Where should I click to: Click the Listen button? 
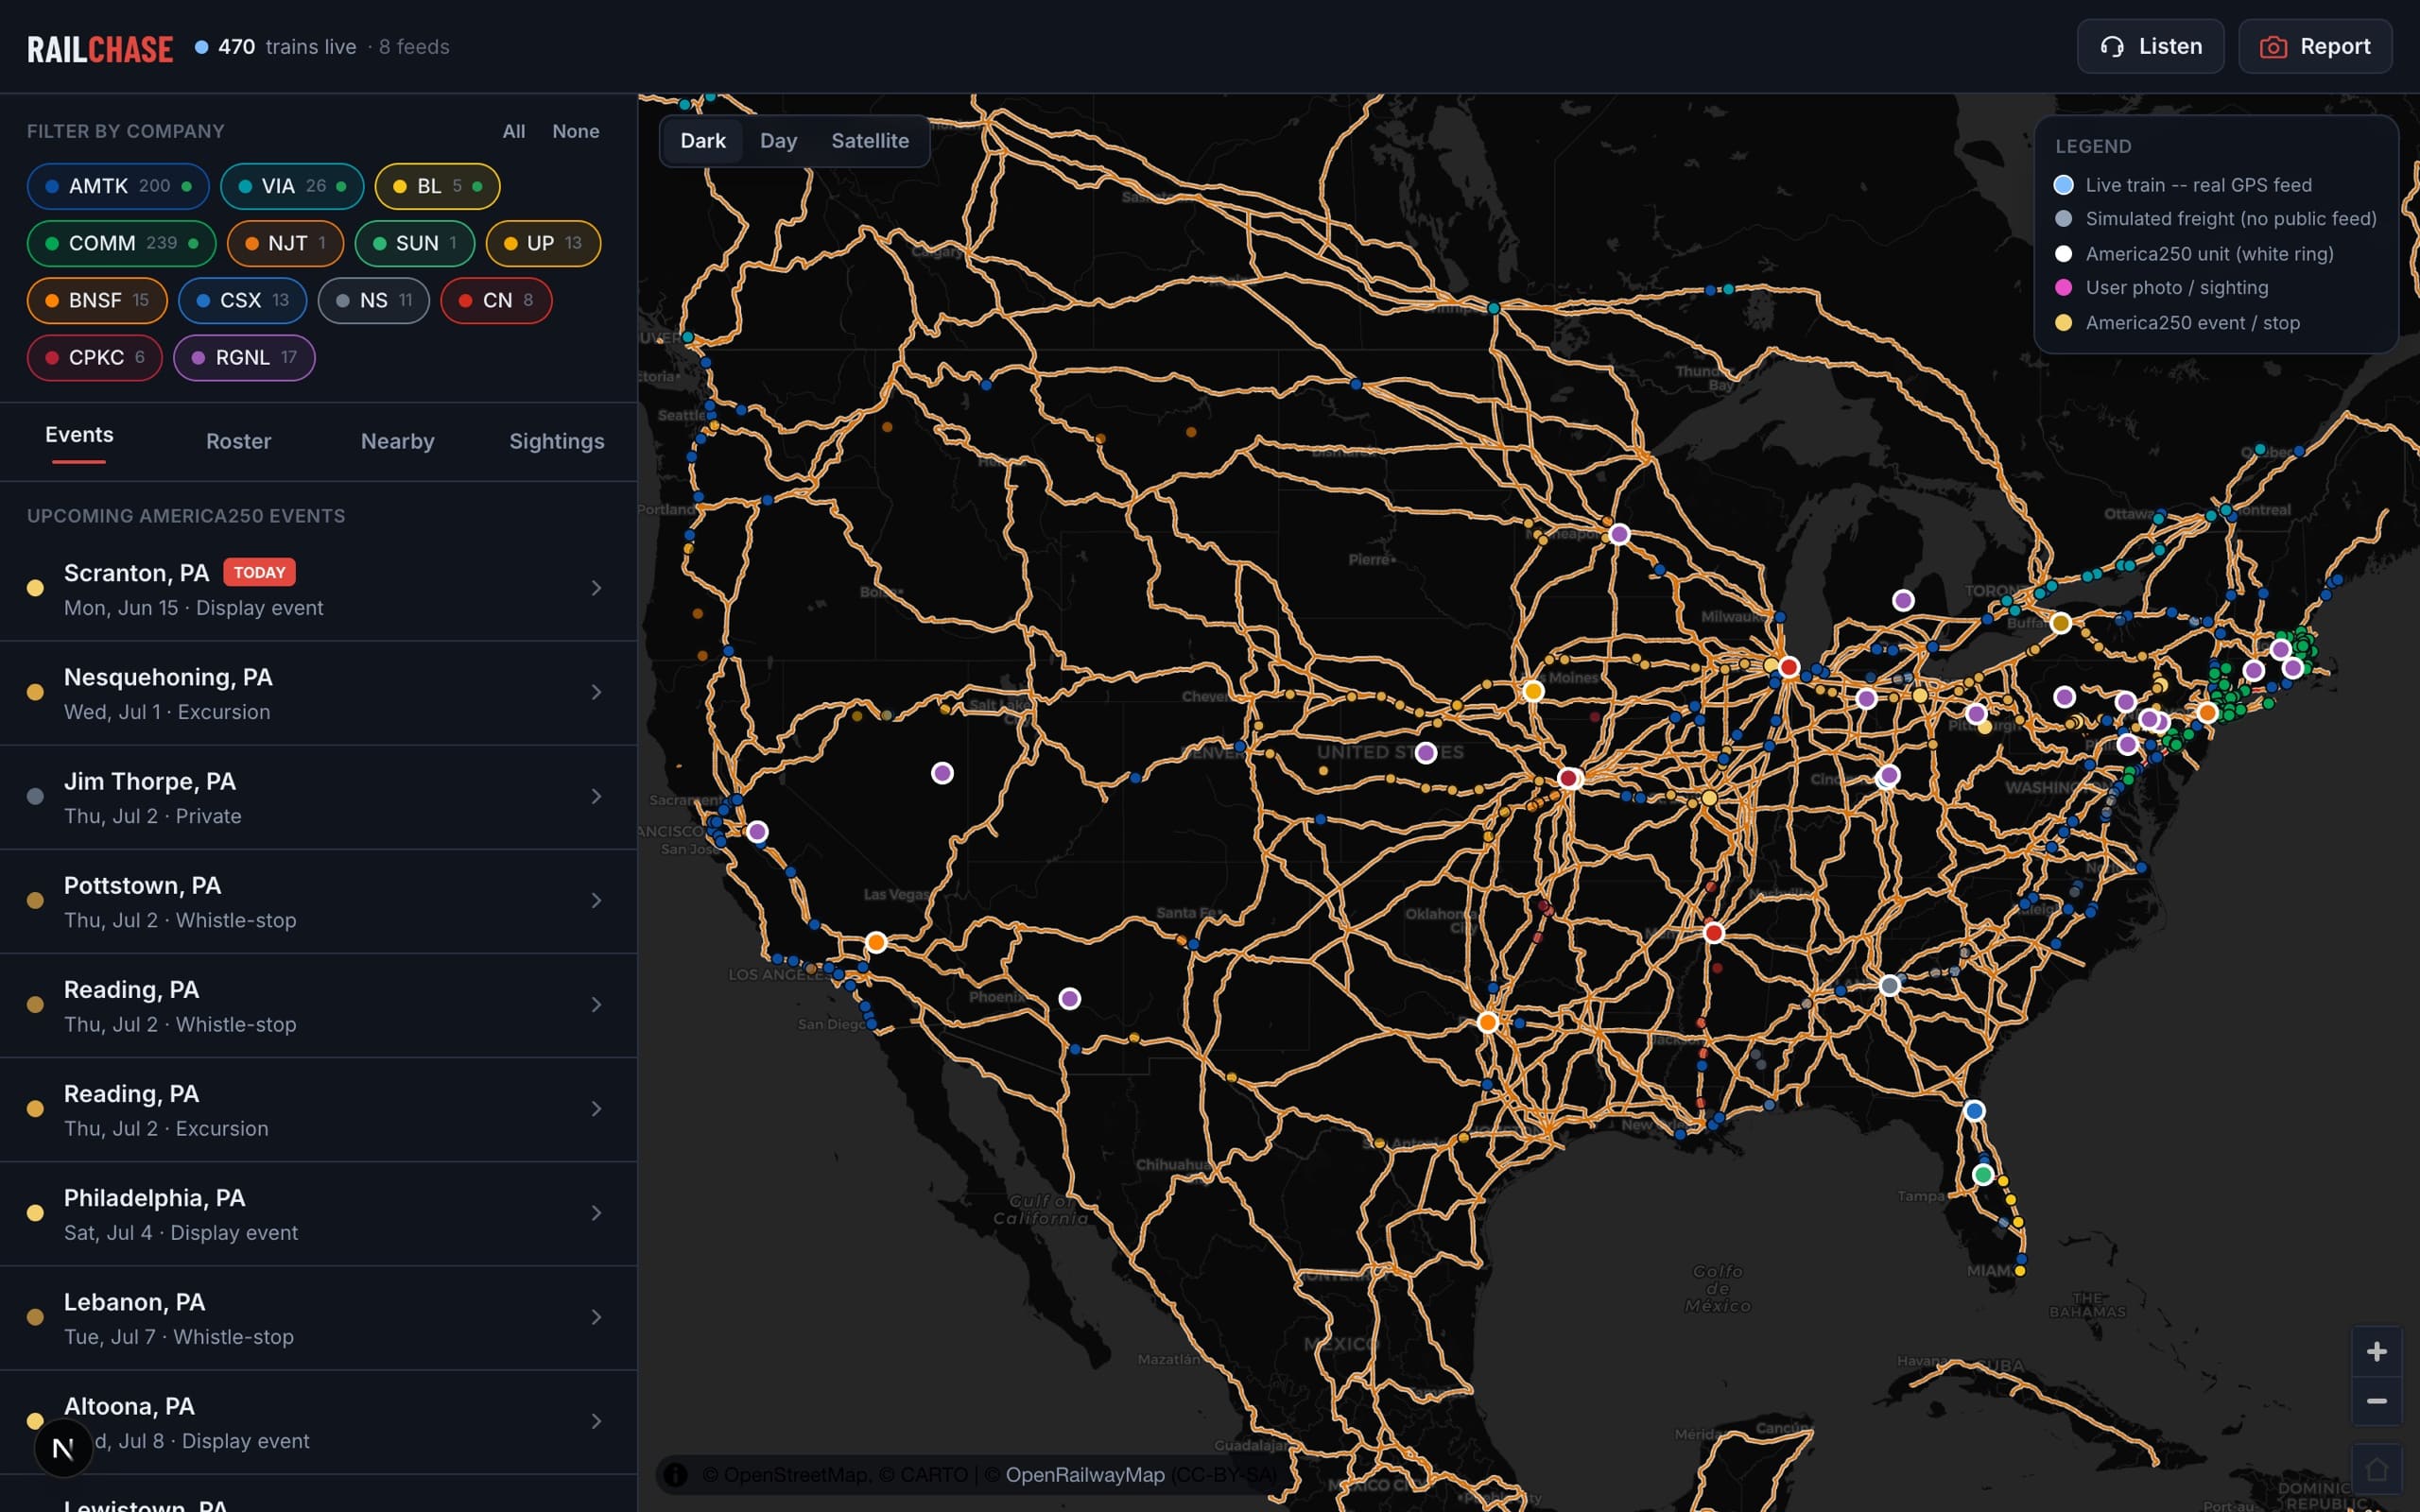coord(2150,46)
